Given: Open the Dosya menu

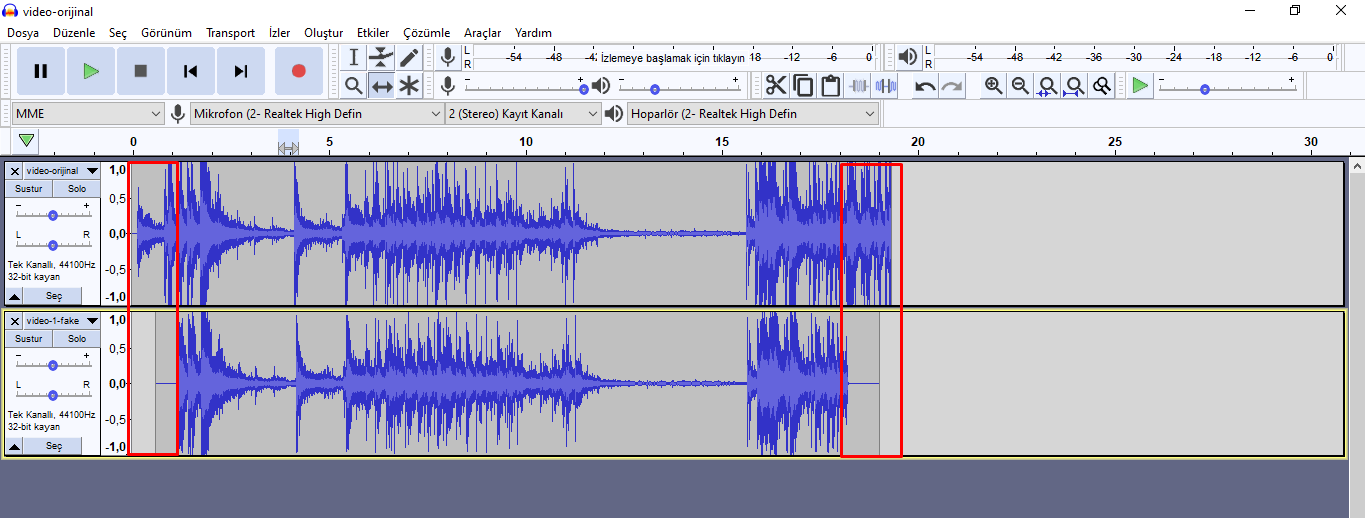Looking at the screenshot, I should click(23, 33).
